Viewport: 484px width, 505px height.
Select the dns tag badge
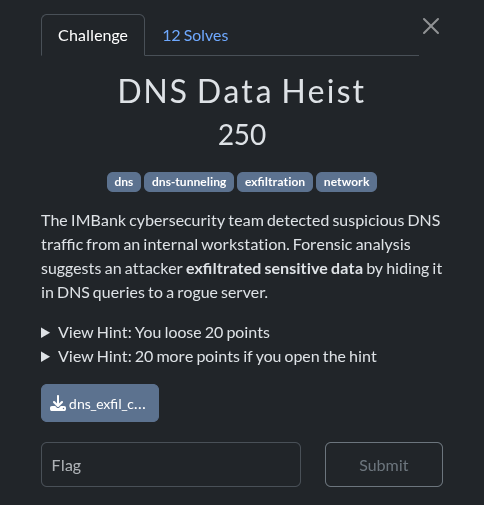point(124,182)
